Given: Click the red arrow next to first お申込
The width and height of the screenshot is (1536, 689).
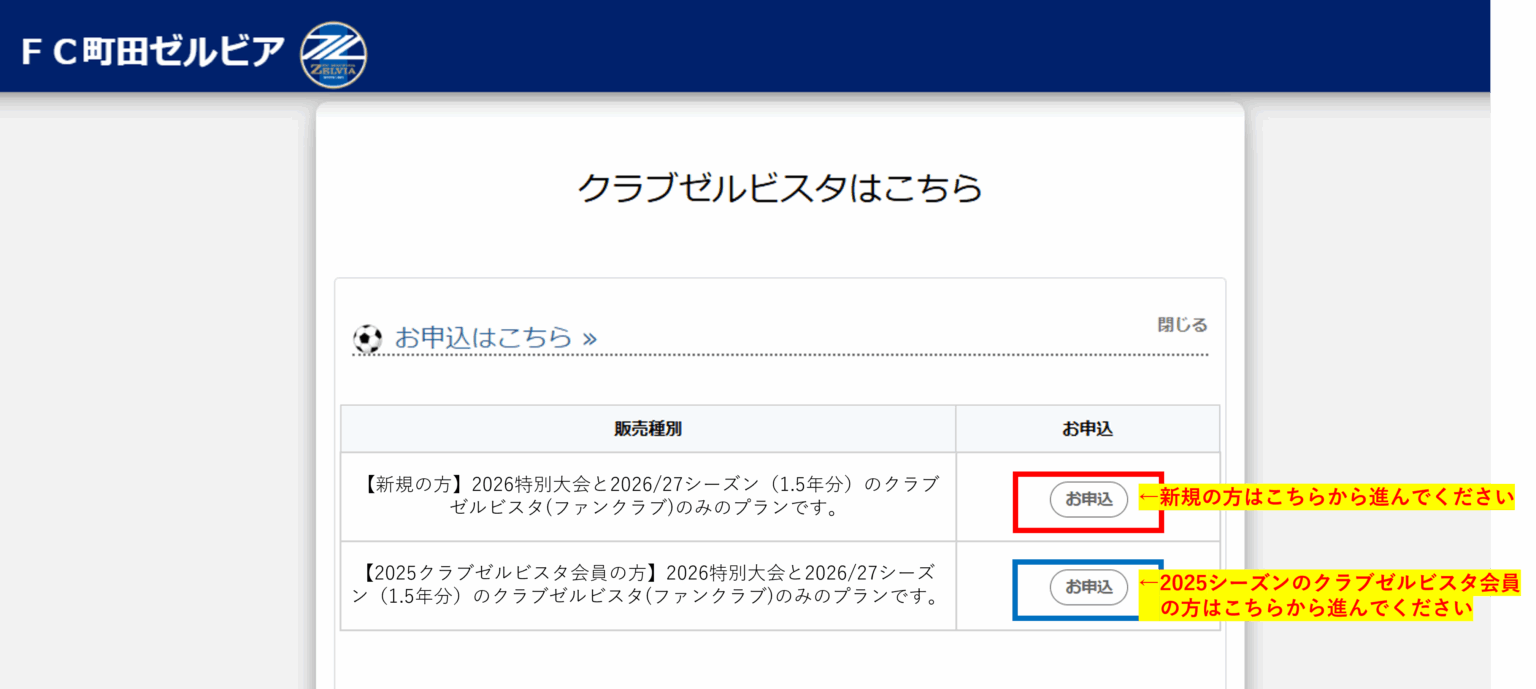Looking at the screenshot, I should [x=1148, y=497].
